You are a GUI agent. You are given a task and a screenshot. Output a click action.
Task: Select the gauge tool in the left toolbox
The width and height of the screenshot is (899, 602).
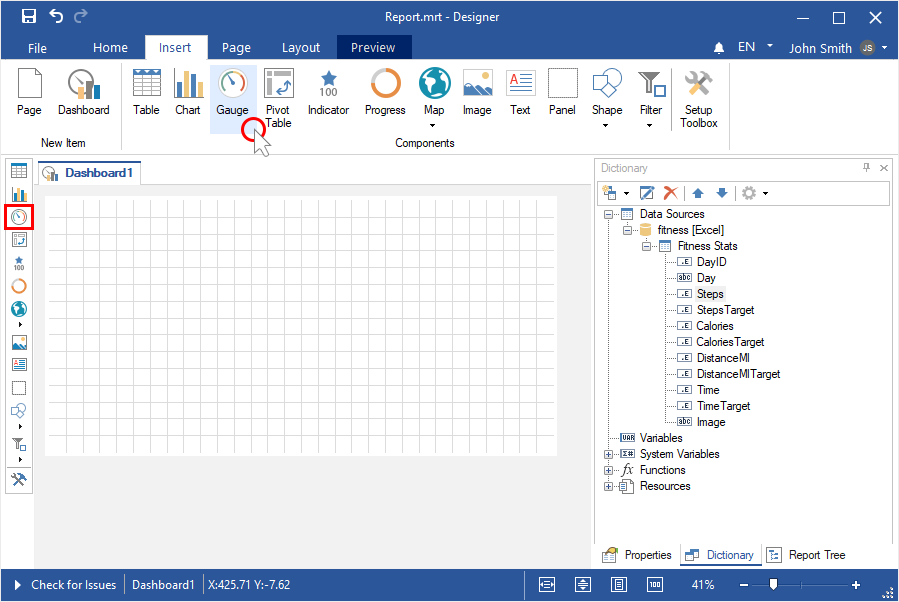tap(19, 216)
